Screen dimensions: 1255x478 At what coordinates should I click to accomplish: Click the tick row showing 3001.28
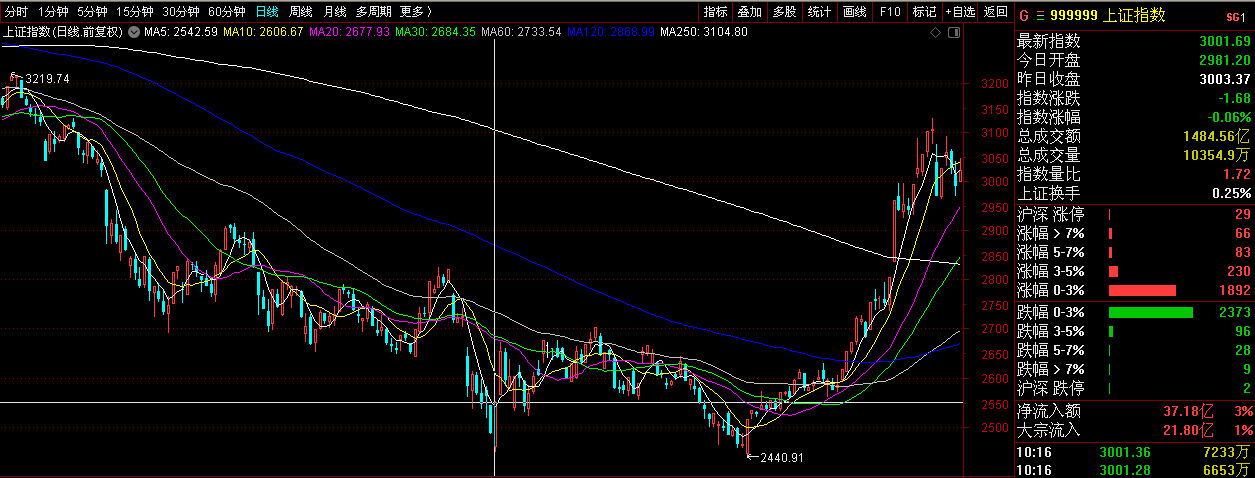1134,469
